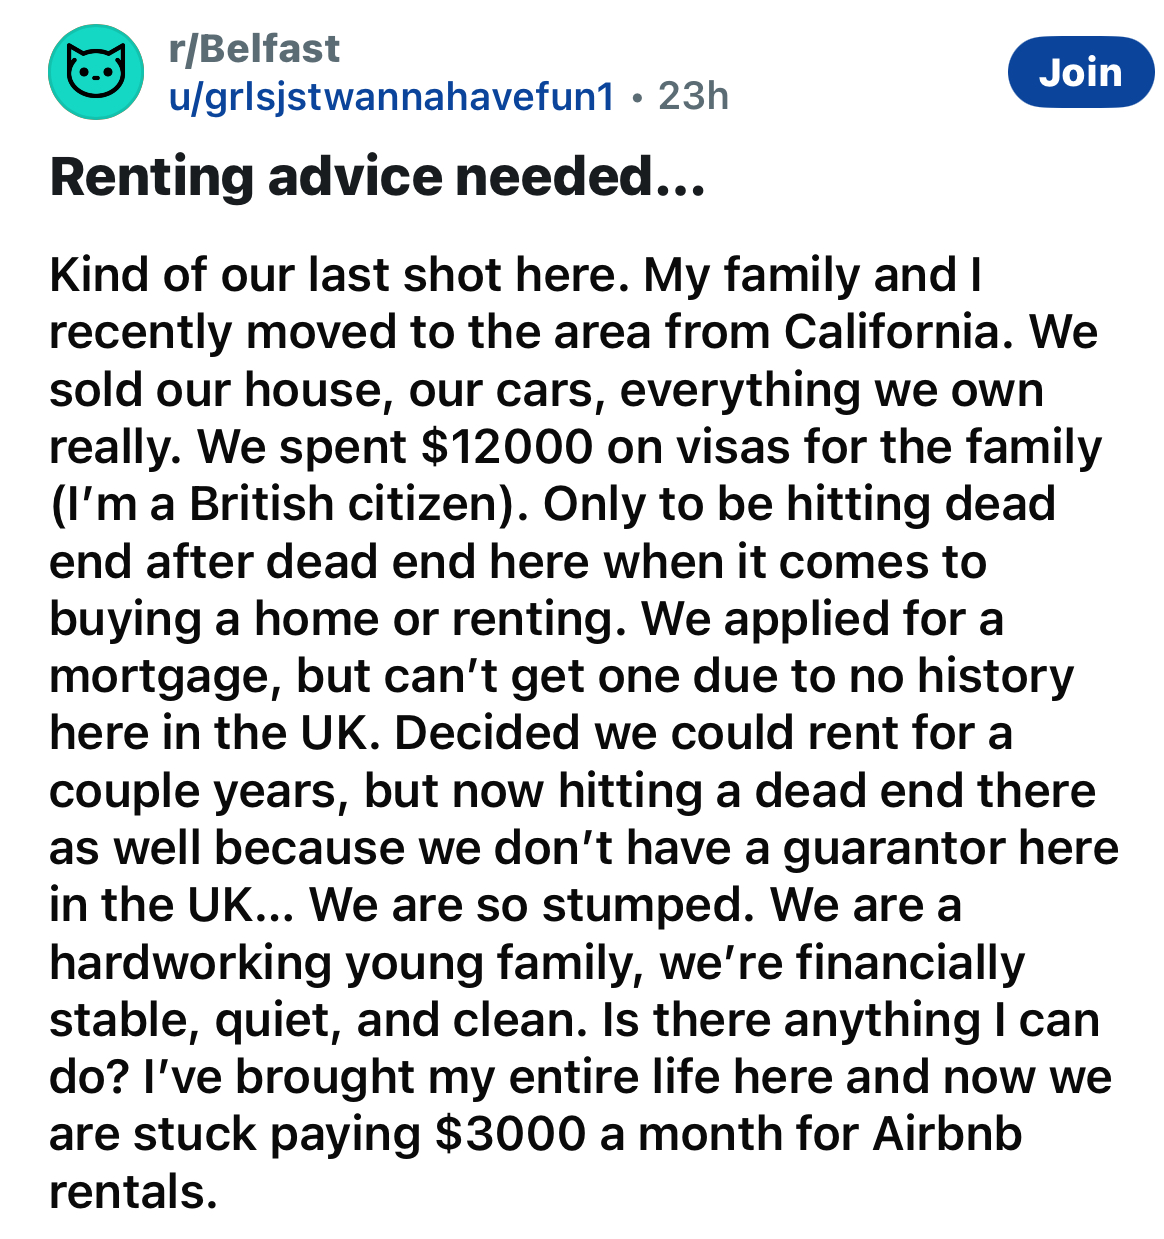The height and width of the screenshot is (1239, 1164).
Task: Click the final word 'rentals.' in post
Action: pos(133,1191)
